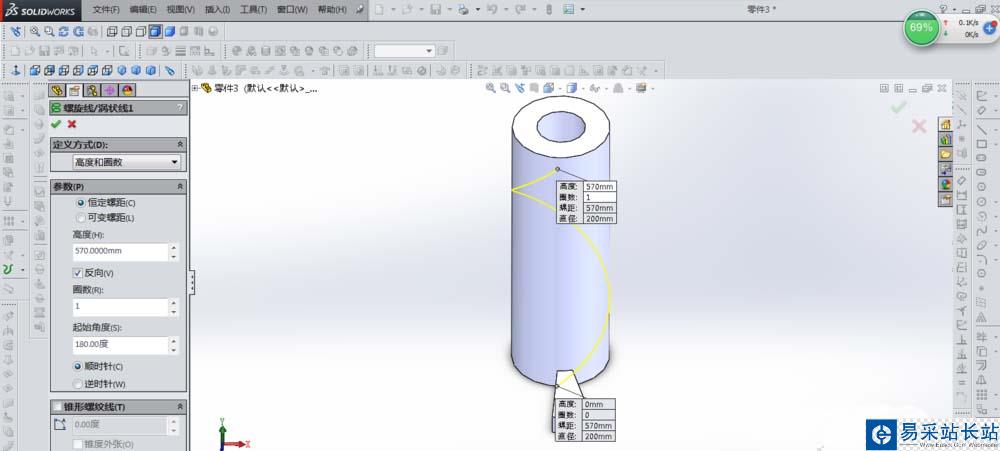Collapse the 定义方式(D) section
Viewport: 1000px width, 451px height.
[x=180, y=145]
